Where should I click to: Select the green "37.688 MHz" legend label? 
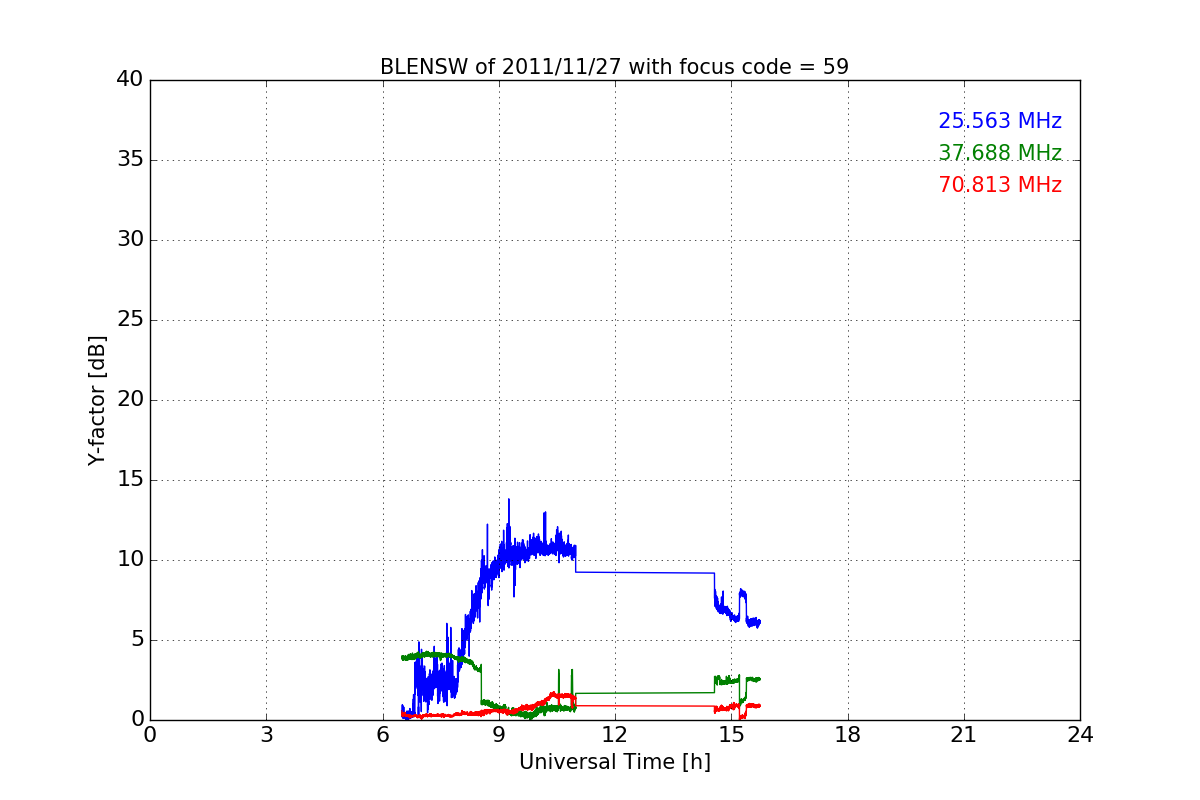1000,153
